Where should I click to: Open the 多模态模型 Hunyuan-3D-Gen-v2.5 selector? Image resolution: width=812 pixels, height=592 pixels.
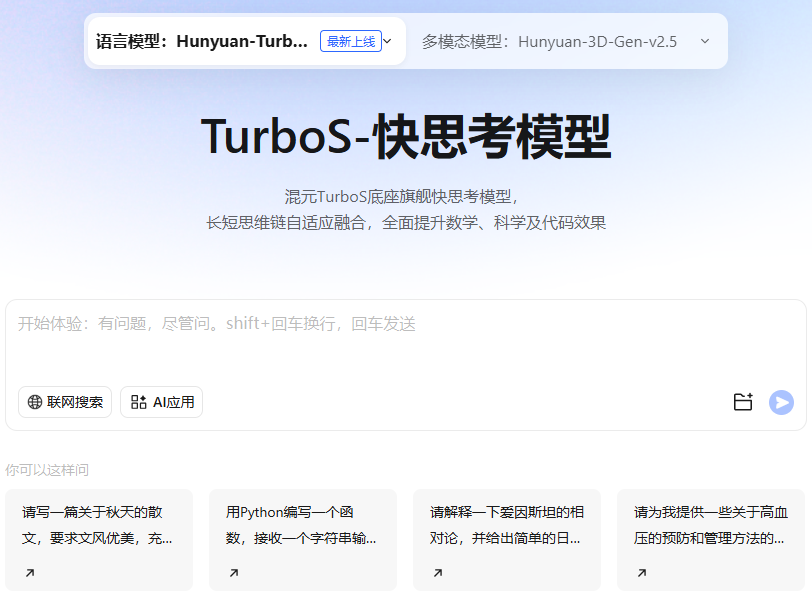pos(566,41)
